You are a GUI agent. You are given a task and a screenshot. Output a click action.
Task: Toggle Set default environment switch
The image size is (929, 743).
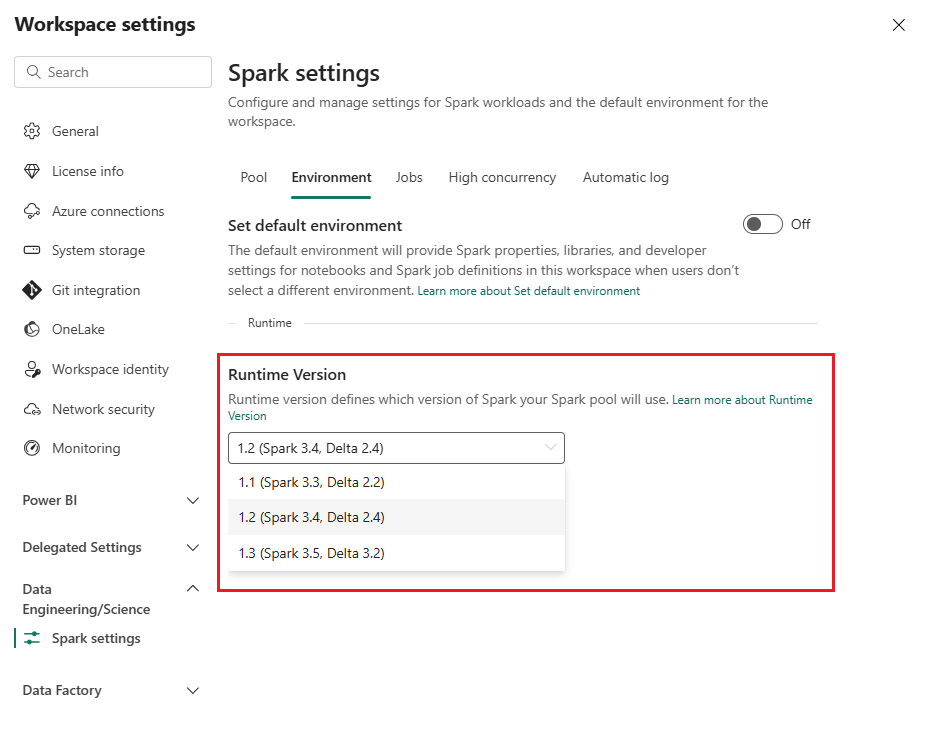(x=762, y=224)
